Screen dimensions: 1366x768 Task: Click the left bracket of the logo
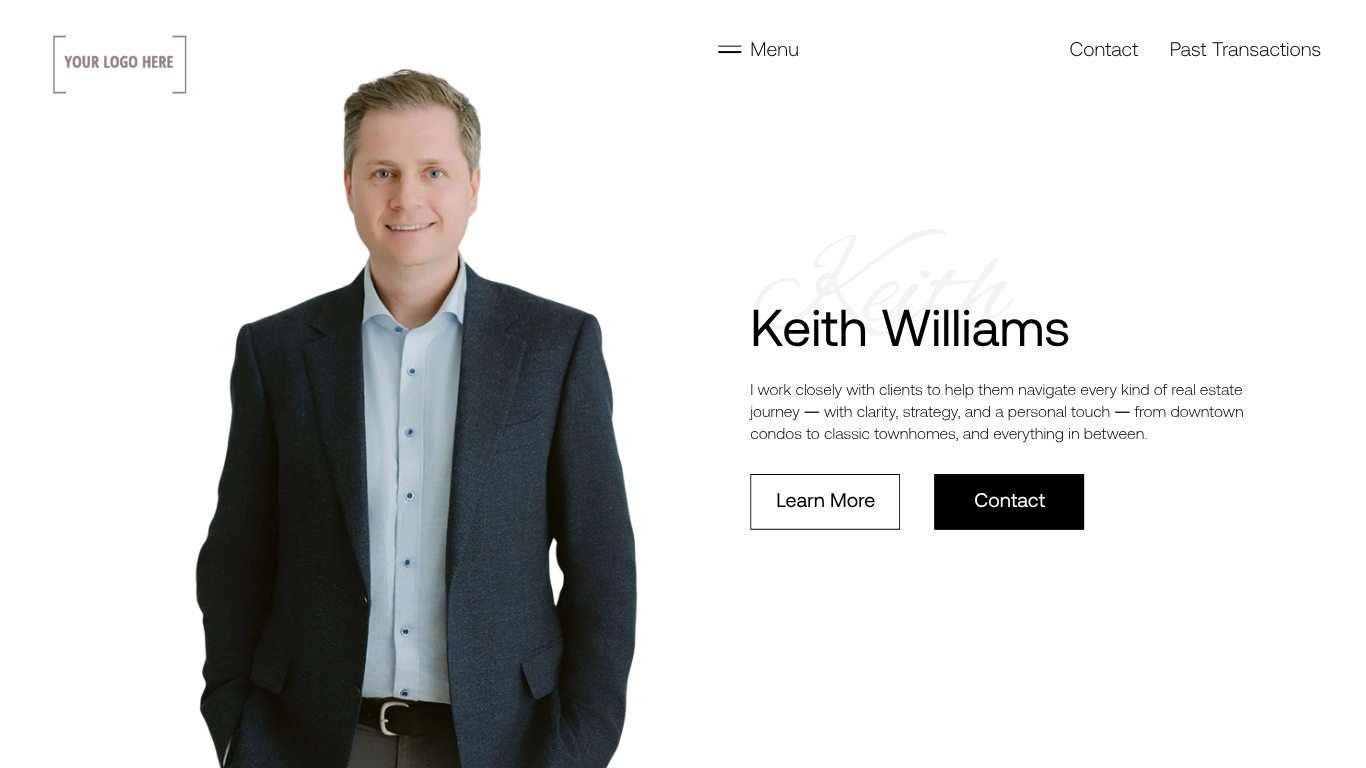click(x=59, y=64)
